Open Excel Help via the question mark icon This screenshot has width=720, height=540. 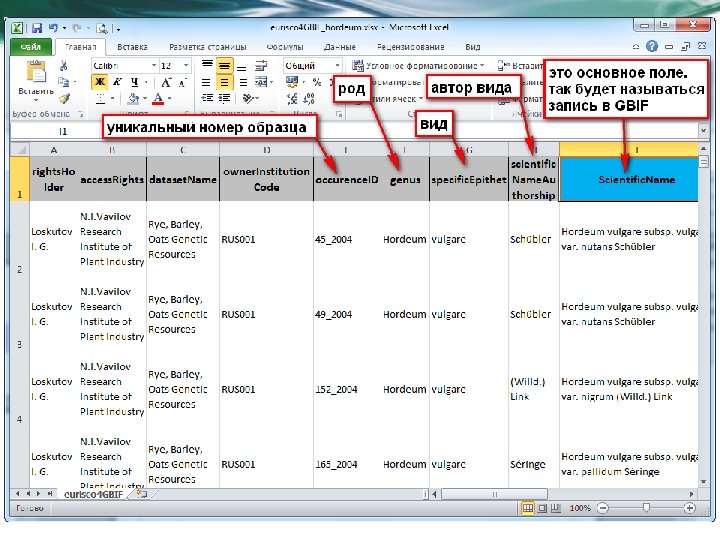tap(652, 46)
